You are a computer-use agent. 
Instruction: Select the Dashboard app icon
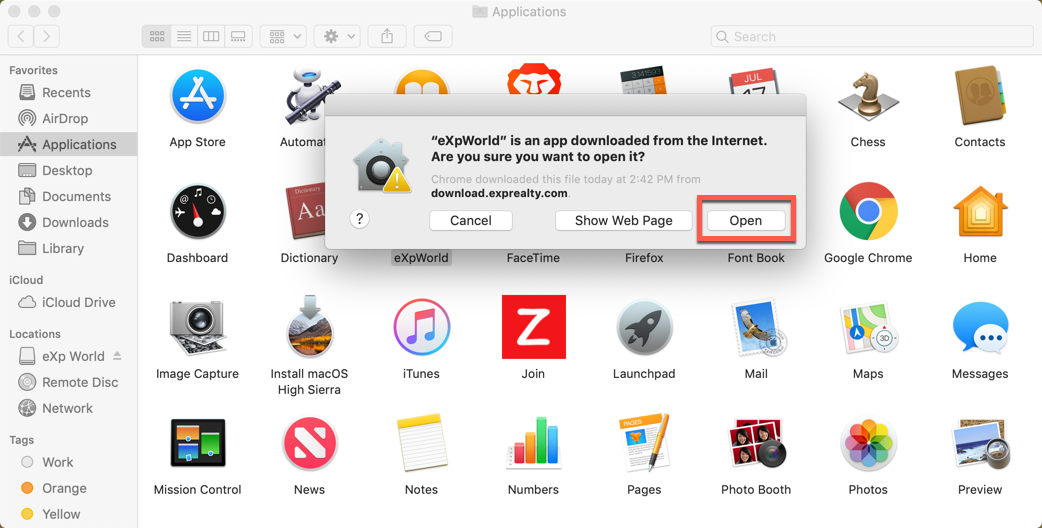pos(197,212)
